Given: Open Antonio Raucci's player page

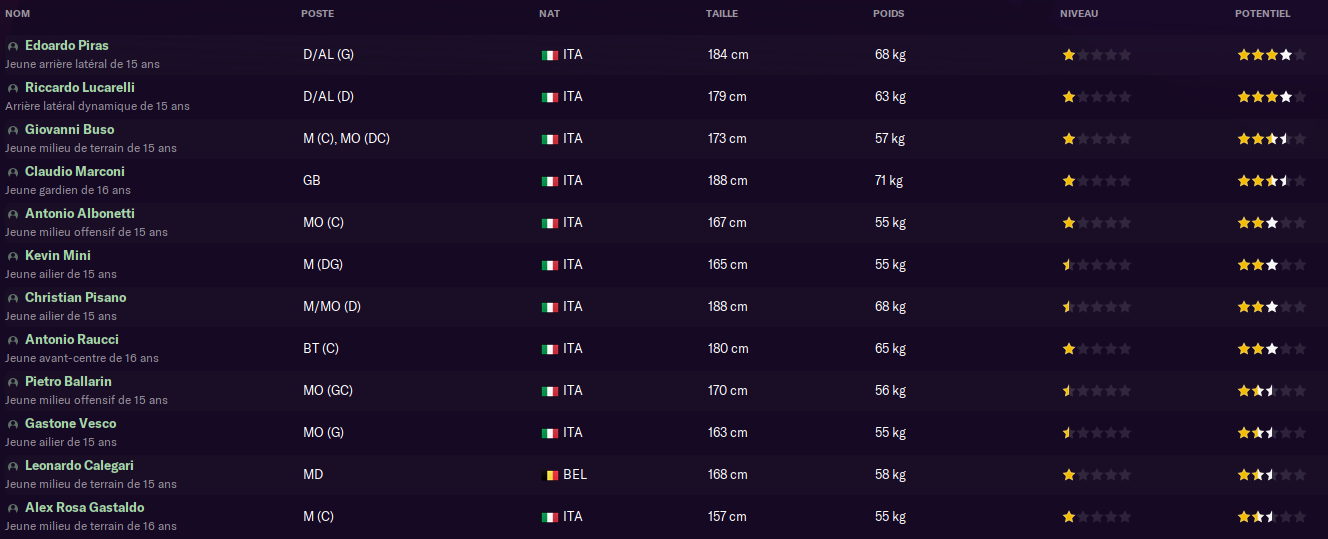Looking at the screenshot, I should [x=72, y=340].
